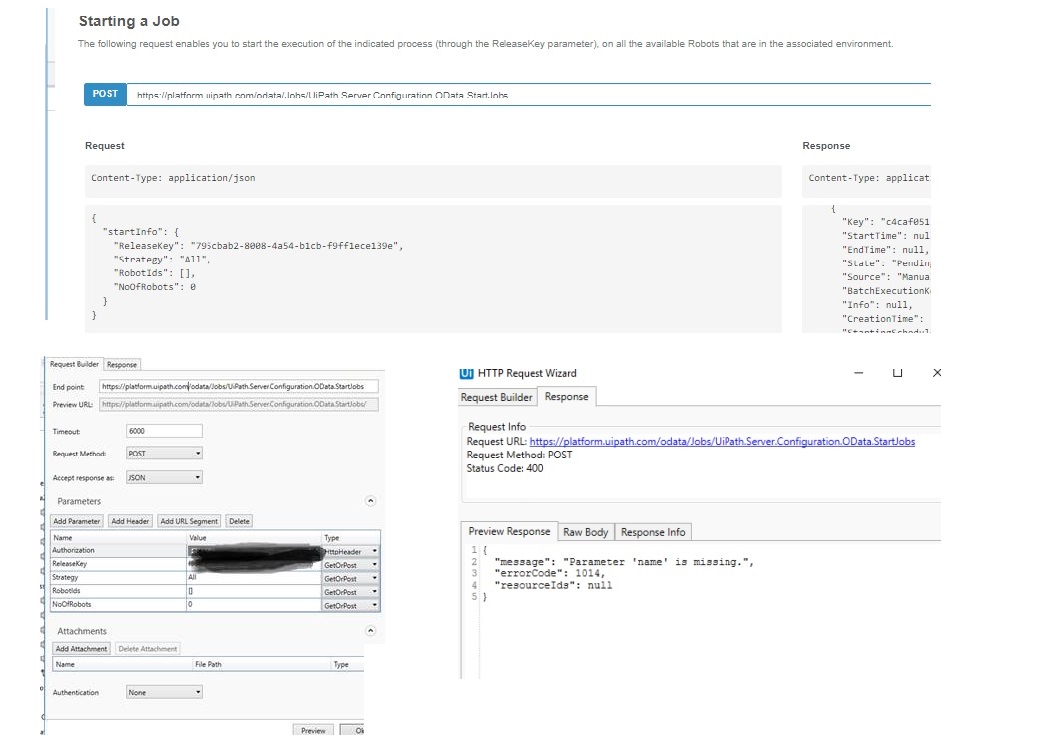Collapse the Attachments section
This screenshot has height=744, width=1040.
coord(371,631)
